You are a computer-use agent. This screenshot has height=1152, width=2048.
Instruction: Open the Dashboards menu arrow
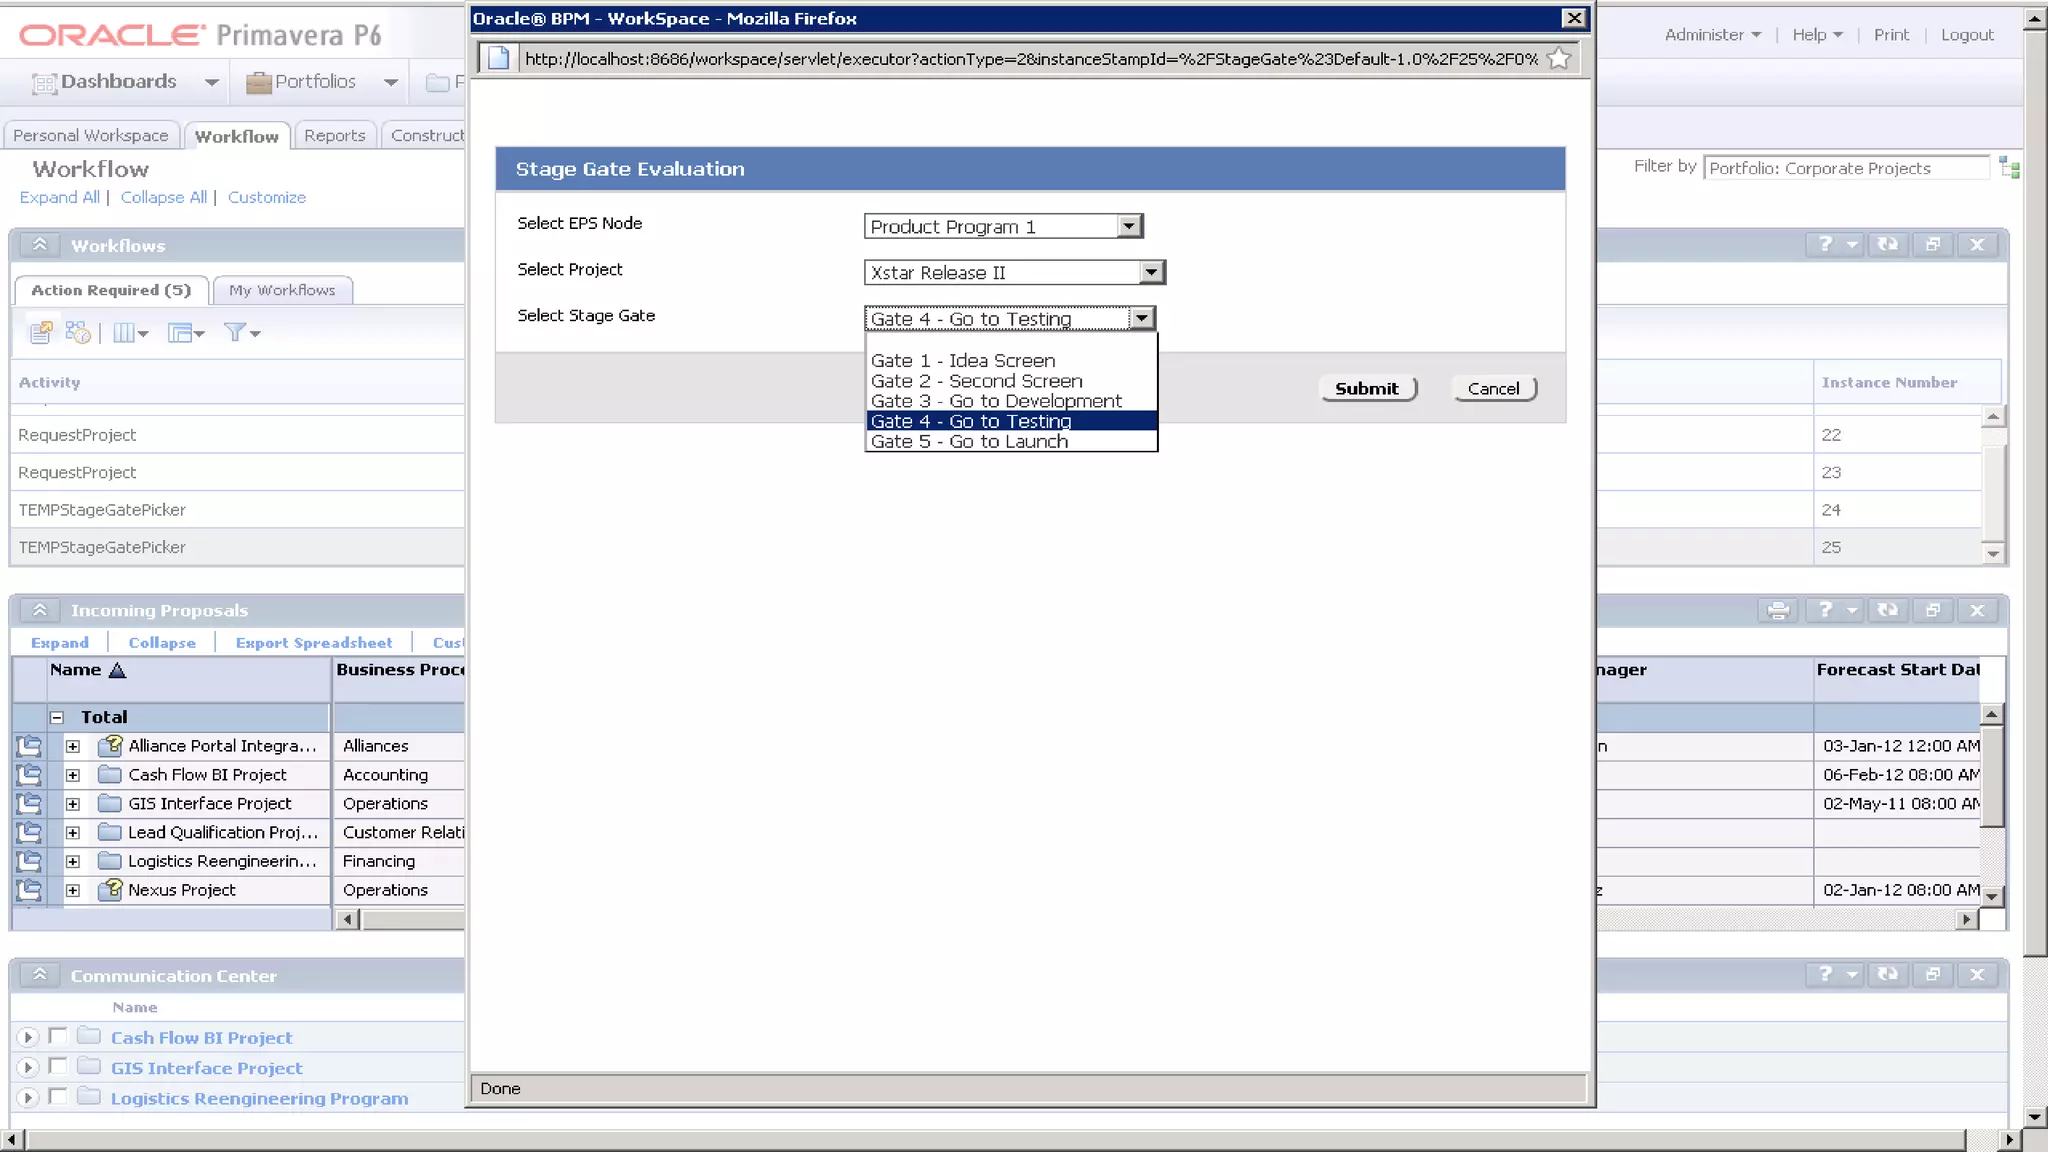[211, 83]
